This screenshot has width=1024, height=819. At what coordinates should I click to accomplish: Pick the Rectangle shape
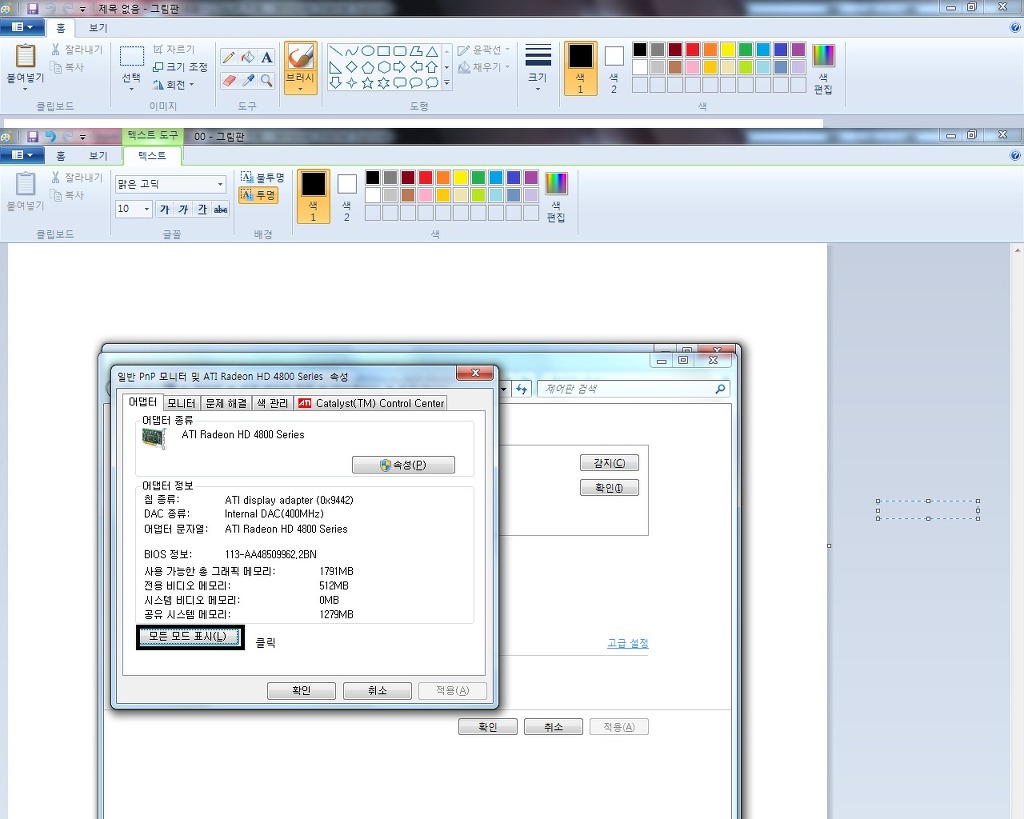tap(384, 51)
